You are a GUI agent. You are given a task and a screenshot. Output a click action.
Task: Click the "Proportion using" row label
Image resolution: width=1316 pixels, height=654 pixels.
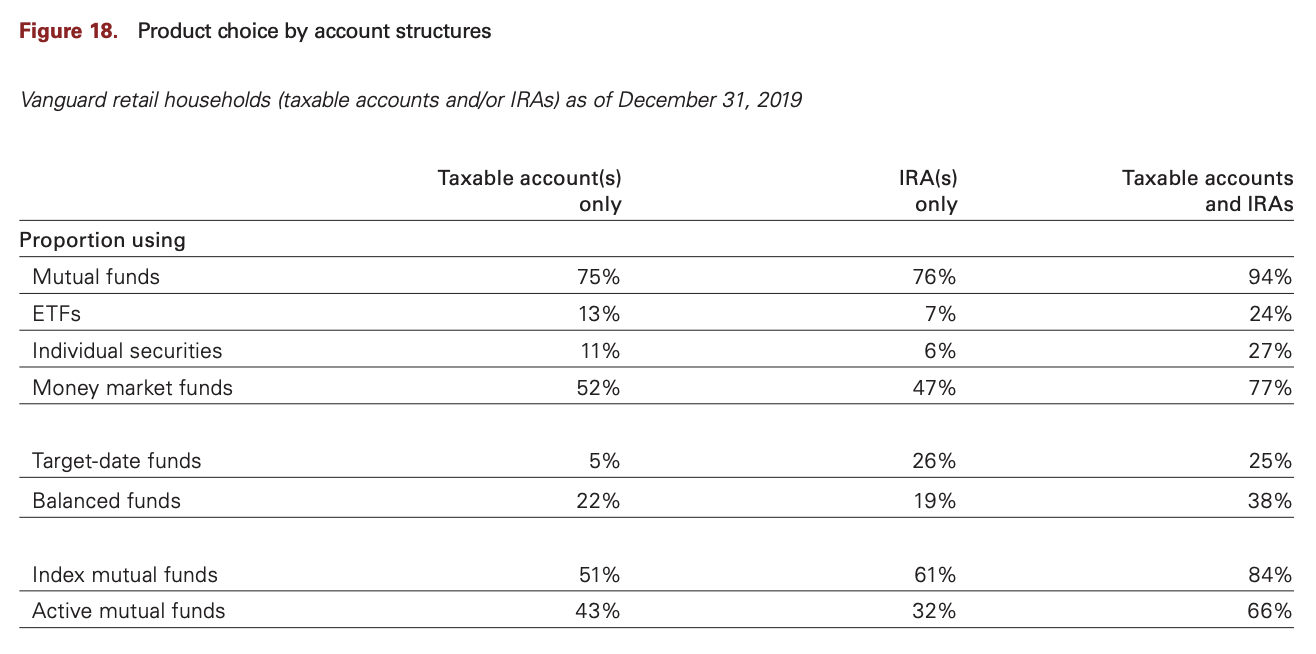tap(102, 240)
